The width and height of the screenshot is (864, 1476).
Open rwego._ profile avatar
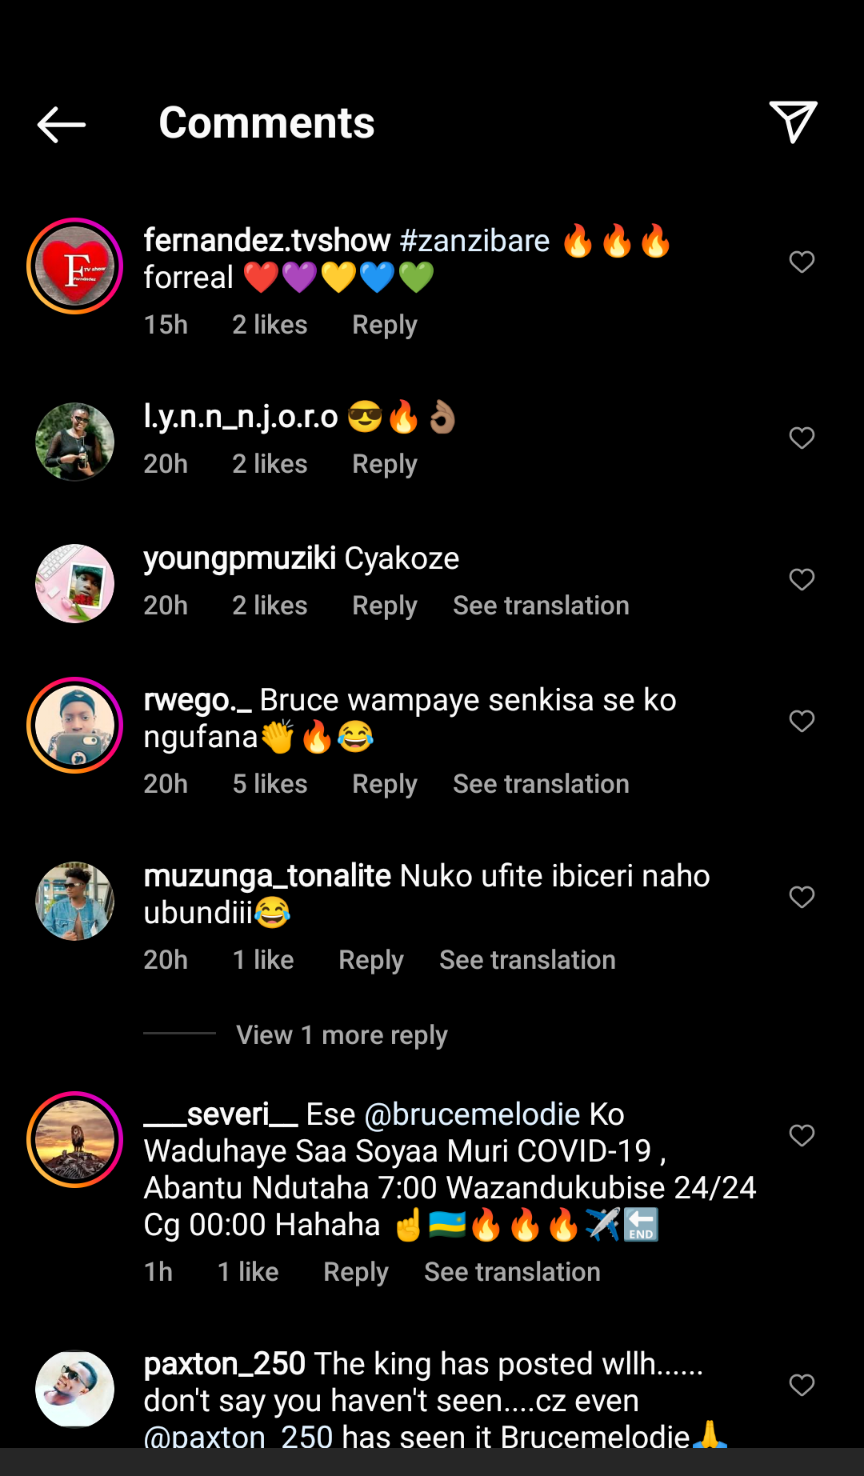point(75,725)
